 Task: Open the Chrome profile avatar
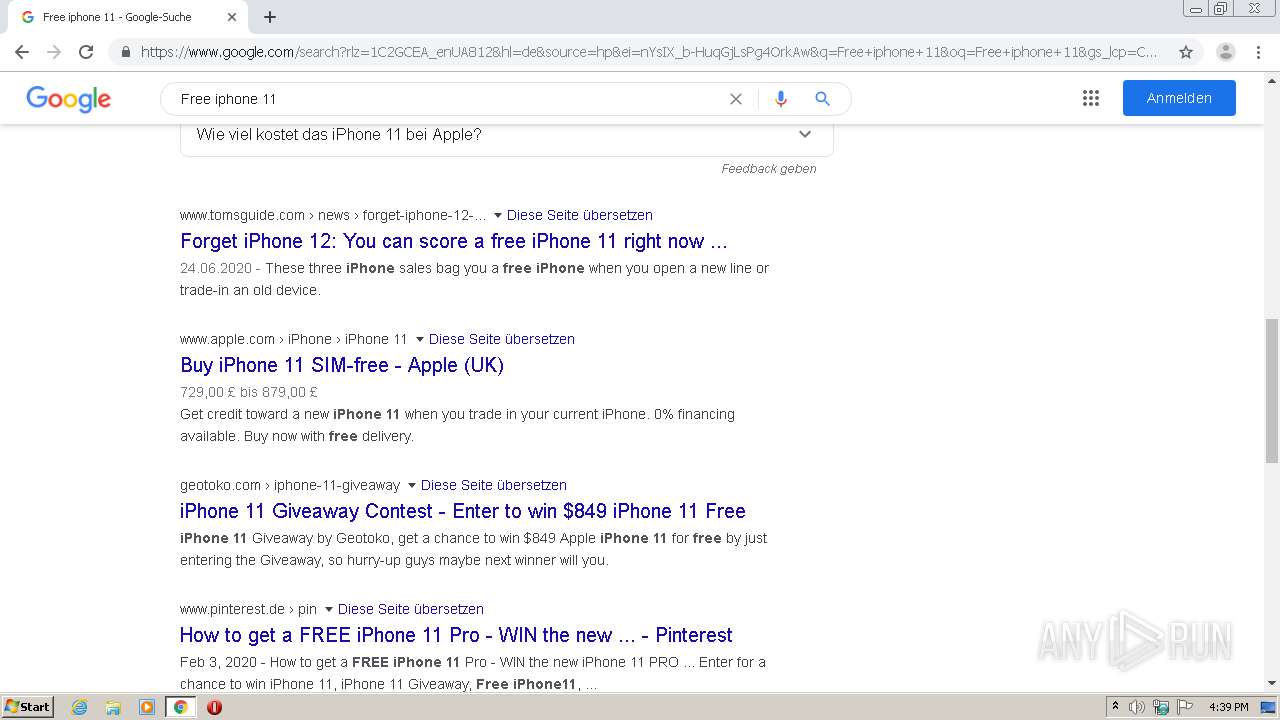(x=1226, y=52)
